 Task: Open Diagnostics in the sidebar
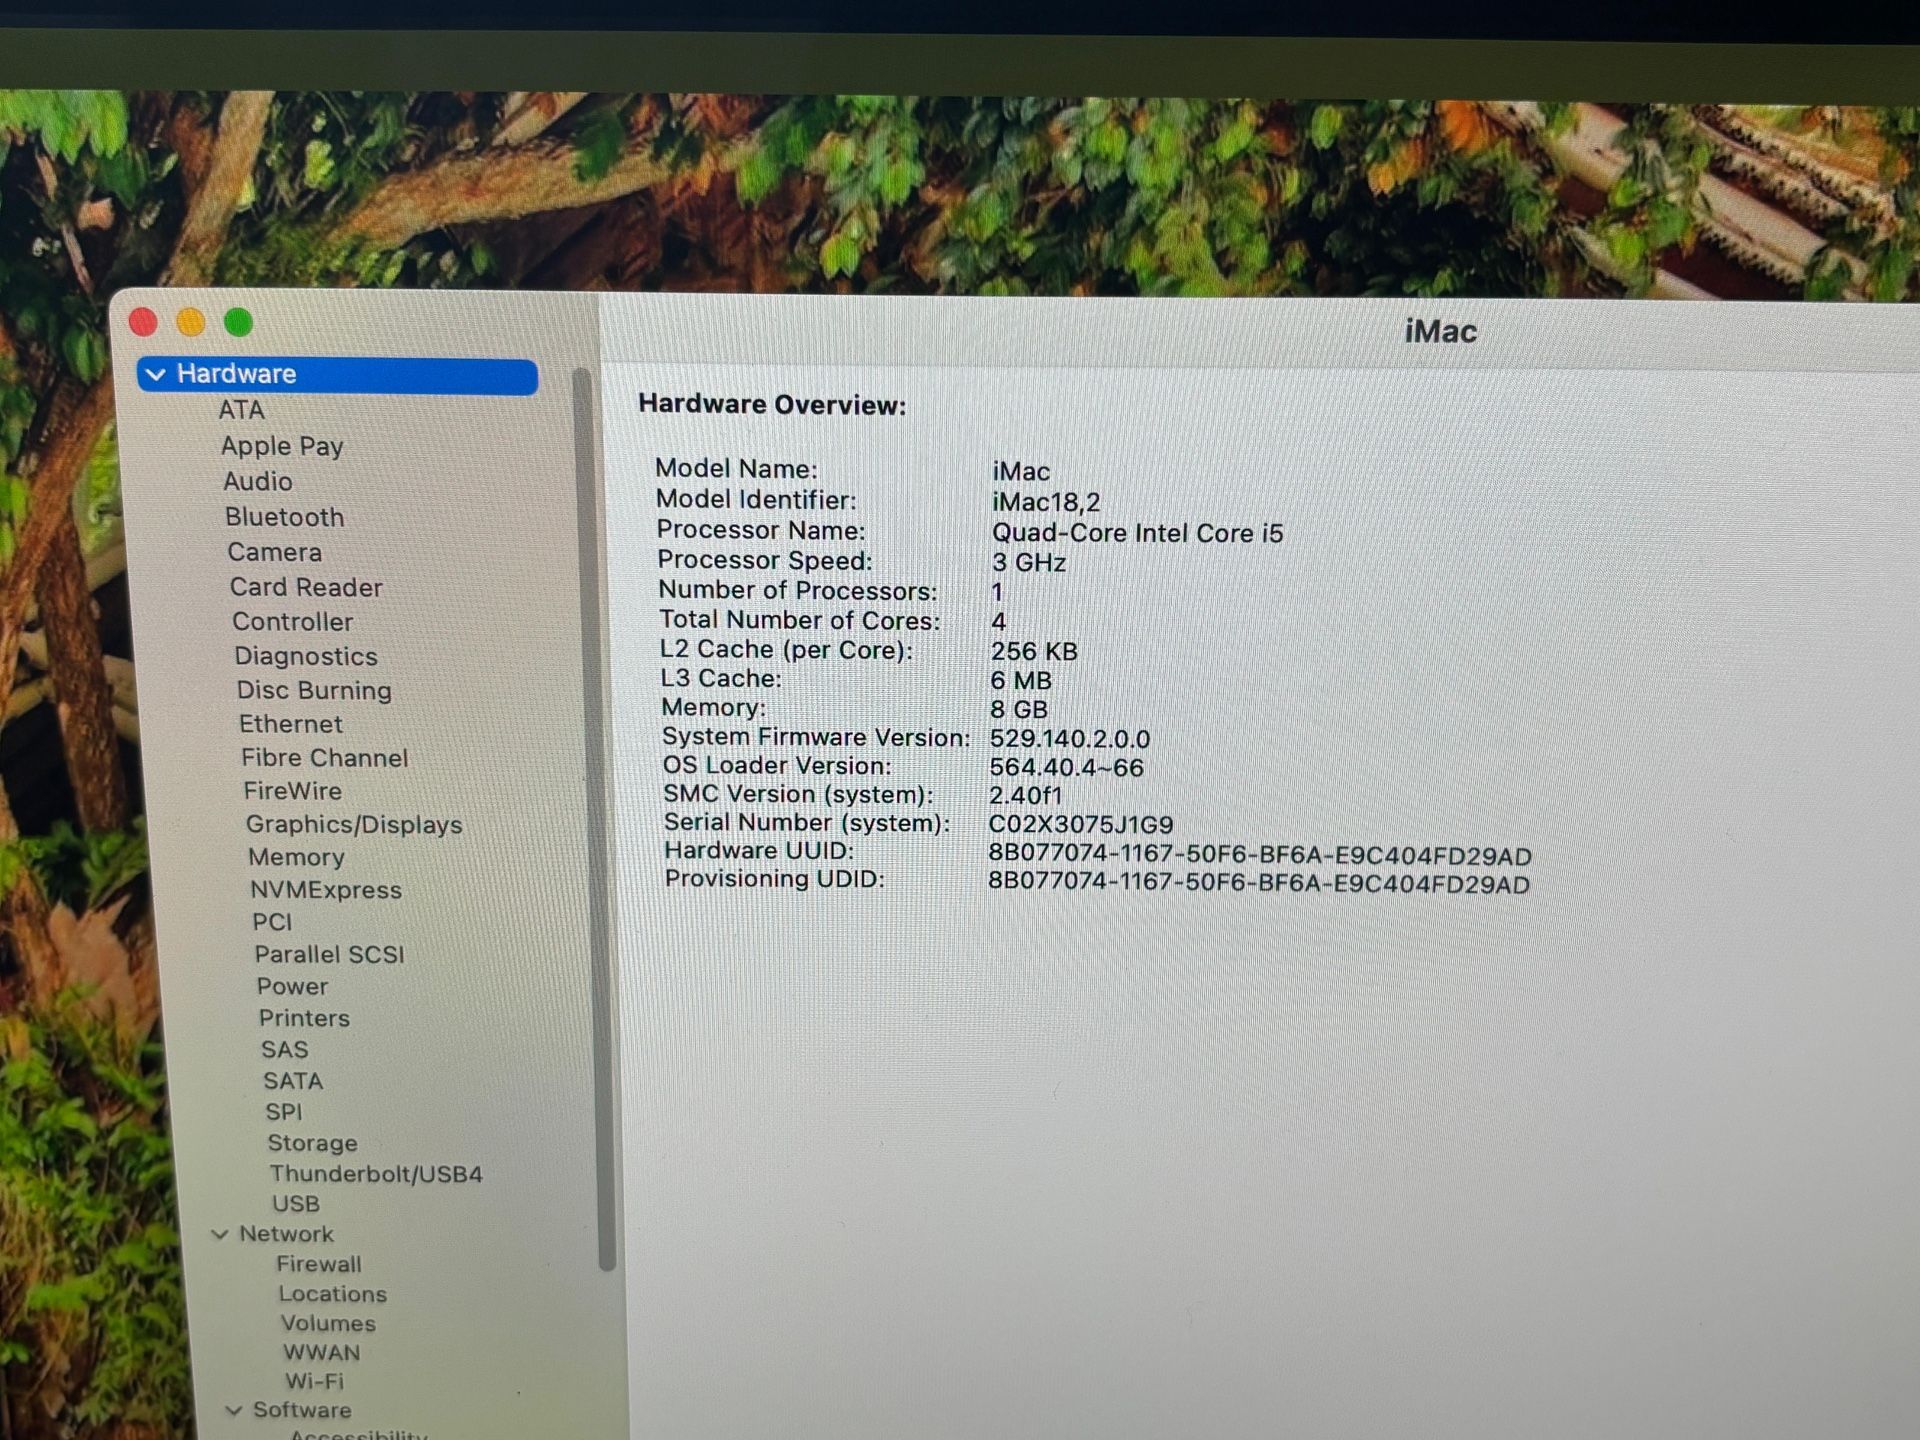(306, 656)
